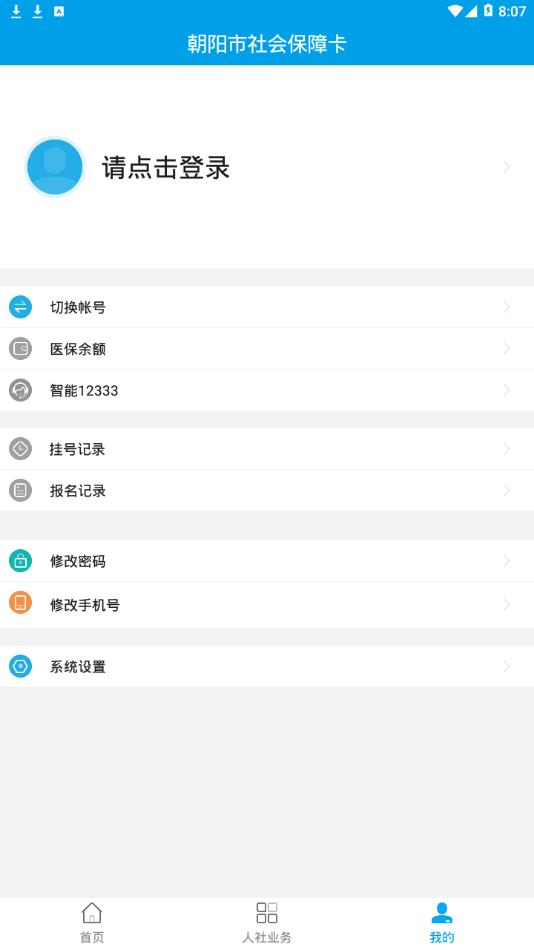Open the 报名记录 entry

[267, 490]
